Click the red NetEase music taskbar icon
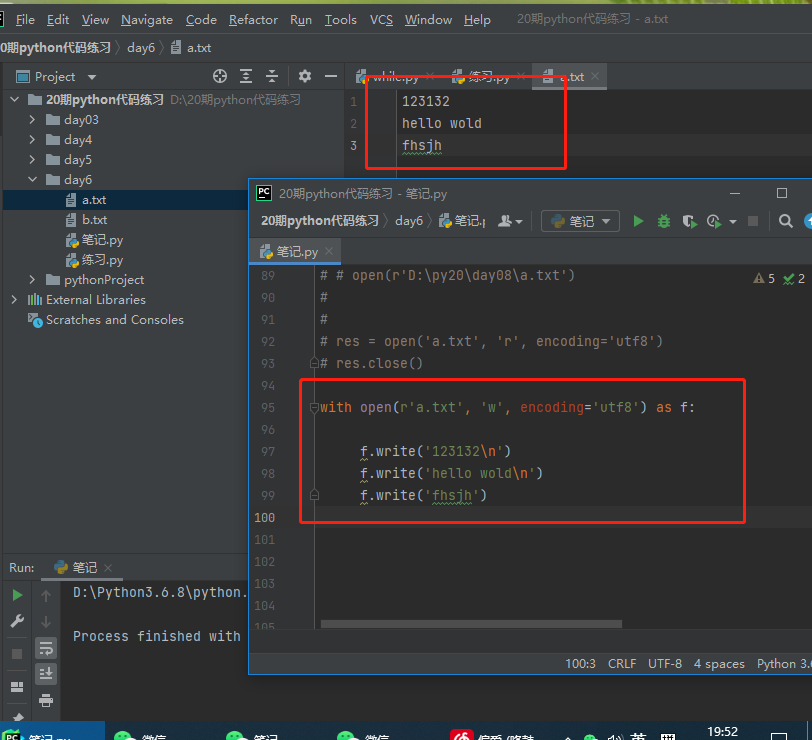The image size is (812, 740). click(x=461, y=735)
